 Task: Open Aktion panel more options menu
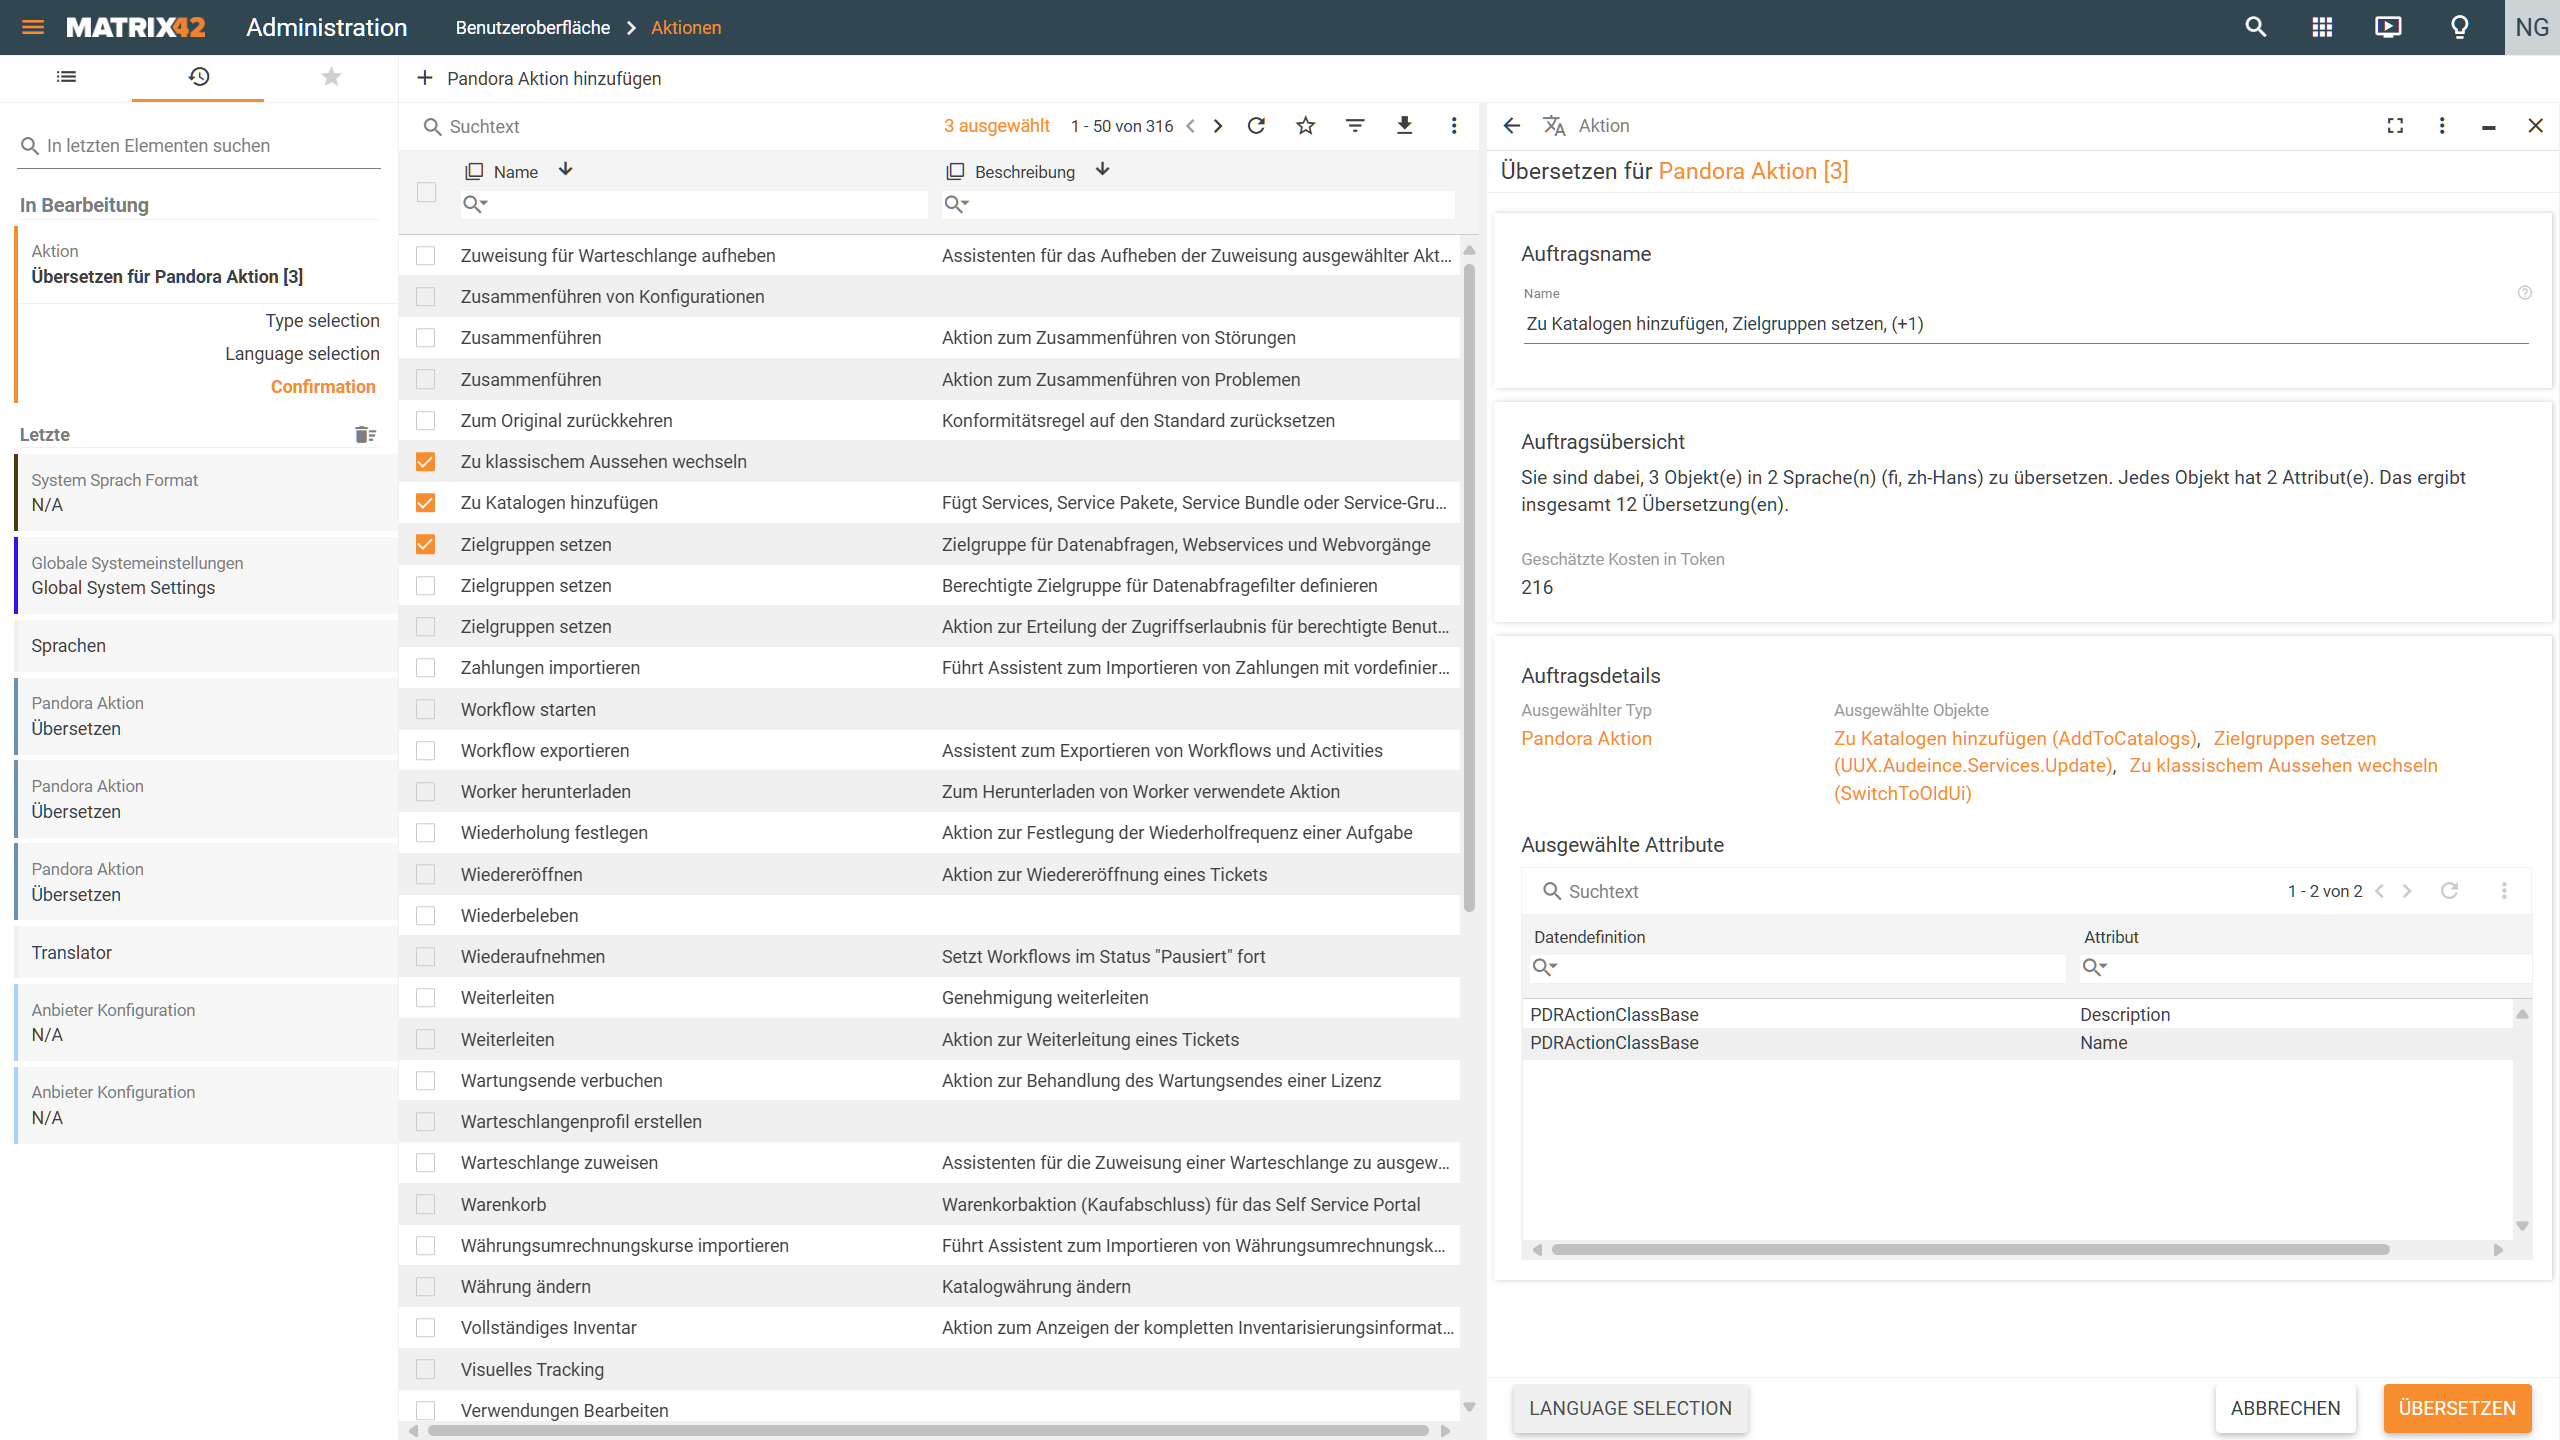(2442, 126)
